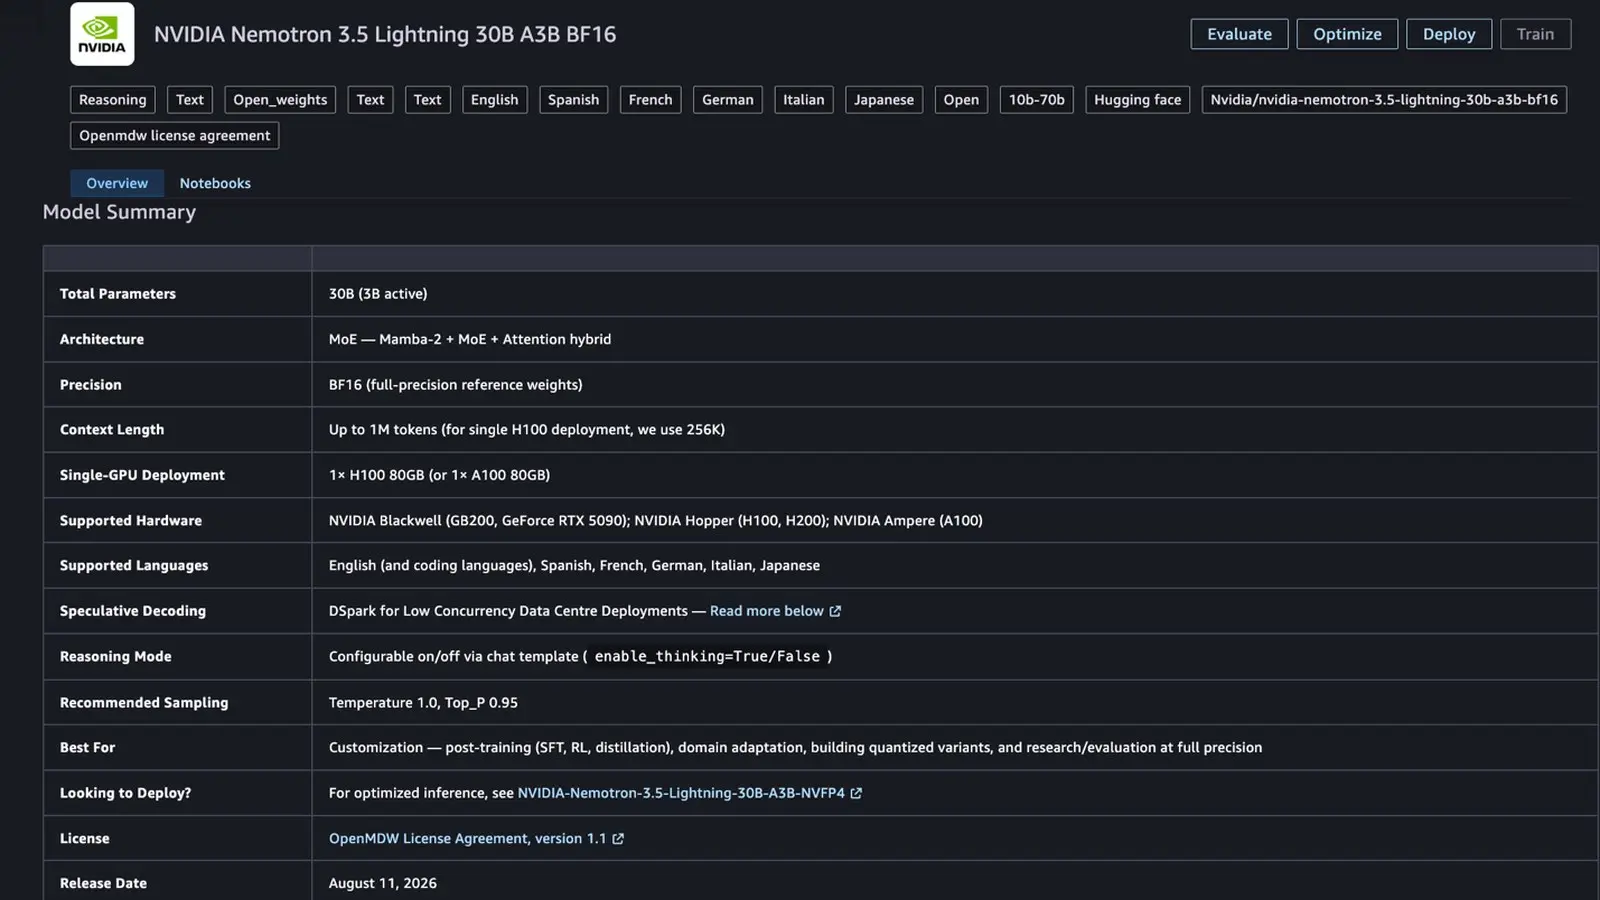Click the Open_weights tag
Image resolution: width=1600 pixels, height=900 pixels.
(280, 100)
